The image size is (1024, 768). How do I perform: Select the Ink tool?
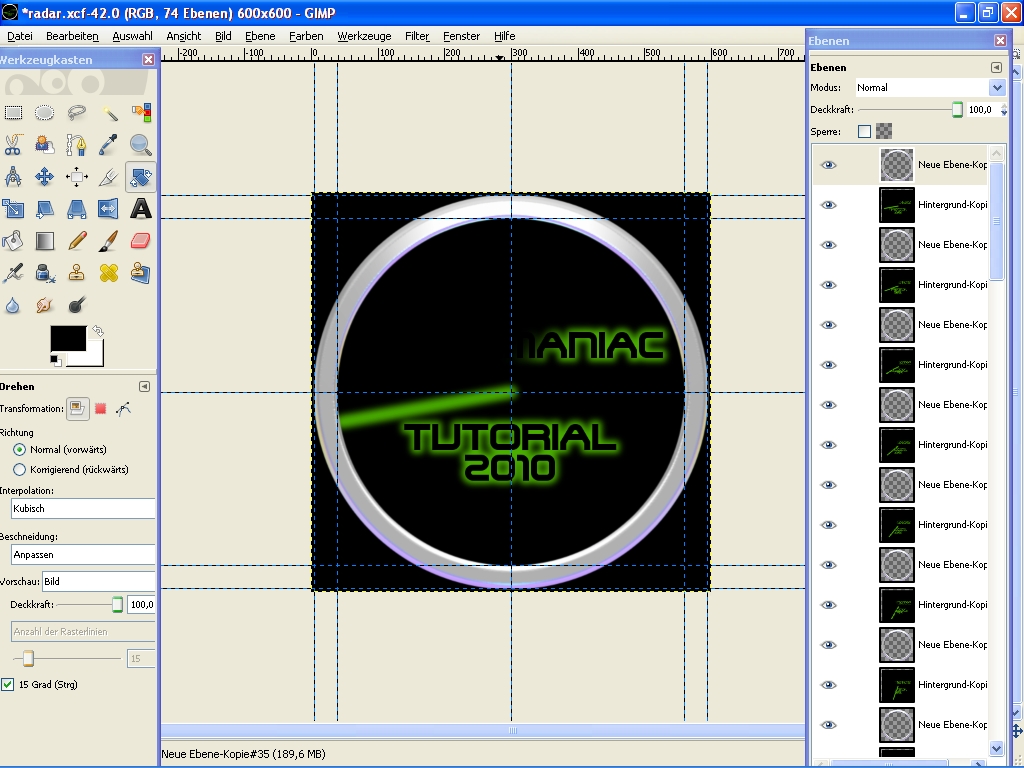tap(44, 273)
